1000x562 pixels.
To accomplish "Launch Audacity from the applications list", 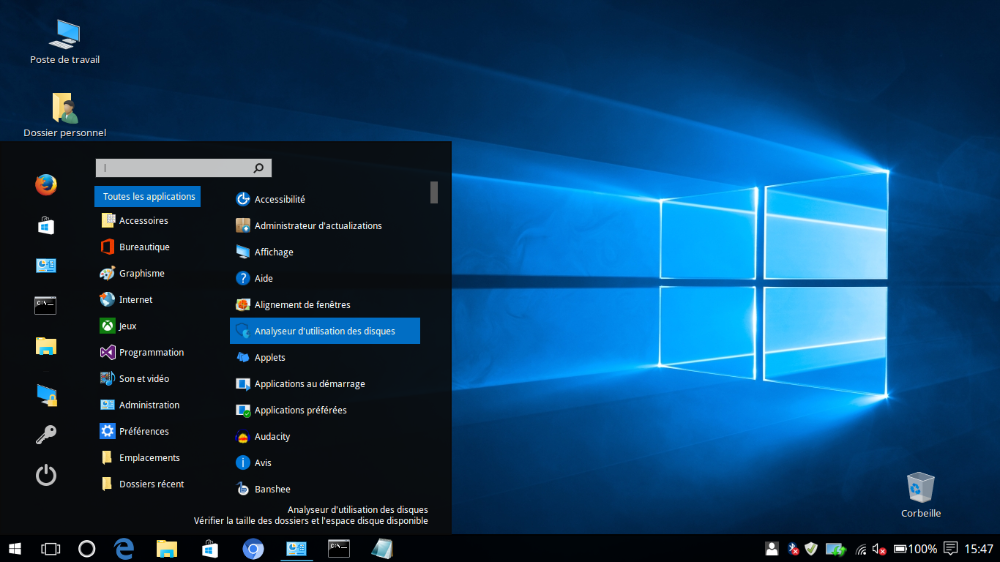I will pyautogui.click(x=272, y=437).
